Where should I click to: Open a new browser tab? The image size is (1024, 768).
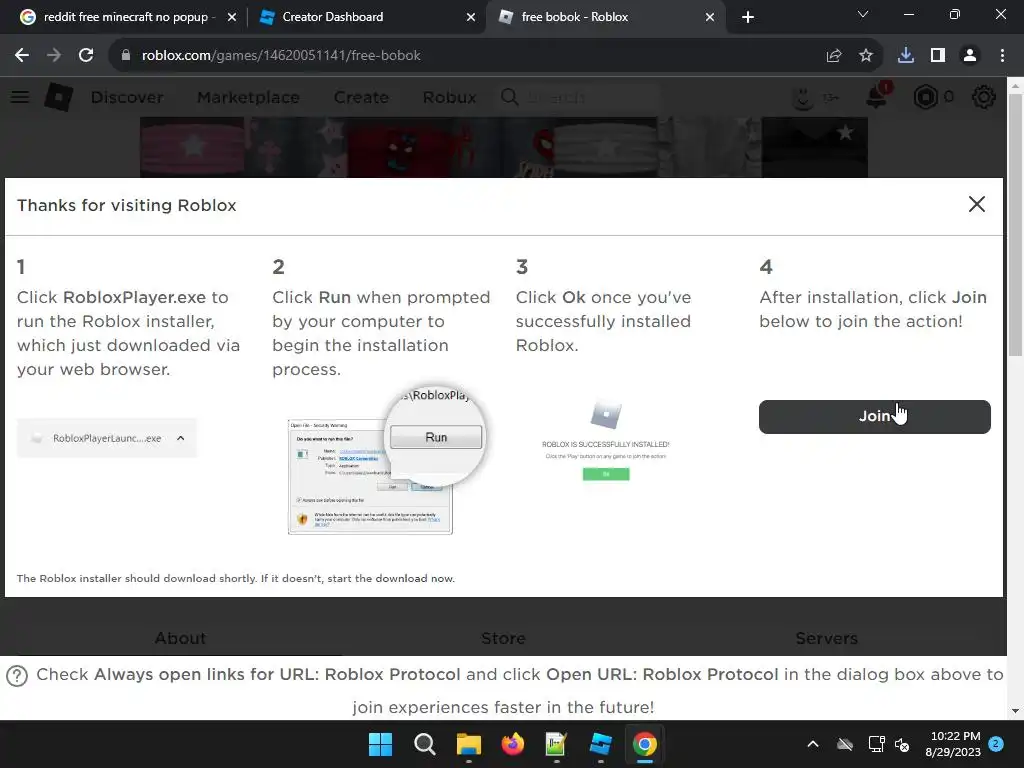click(x=748, y=18)
